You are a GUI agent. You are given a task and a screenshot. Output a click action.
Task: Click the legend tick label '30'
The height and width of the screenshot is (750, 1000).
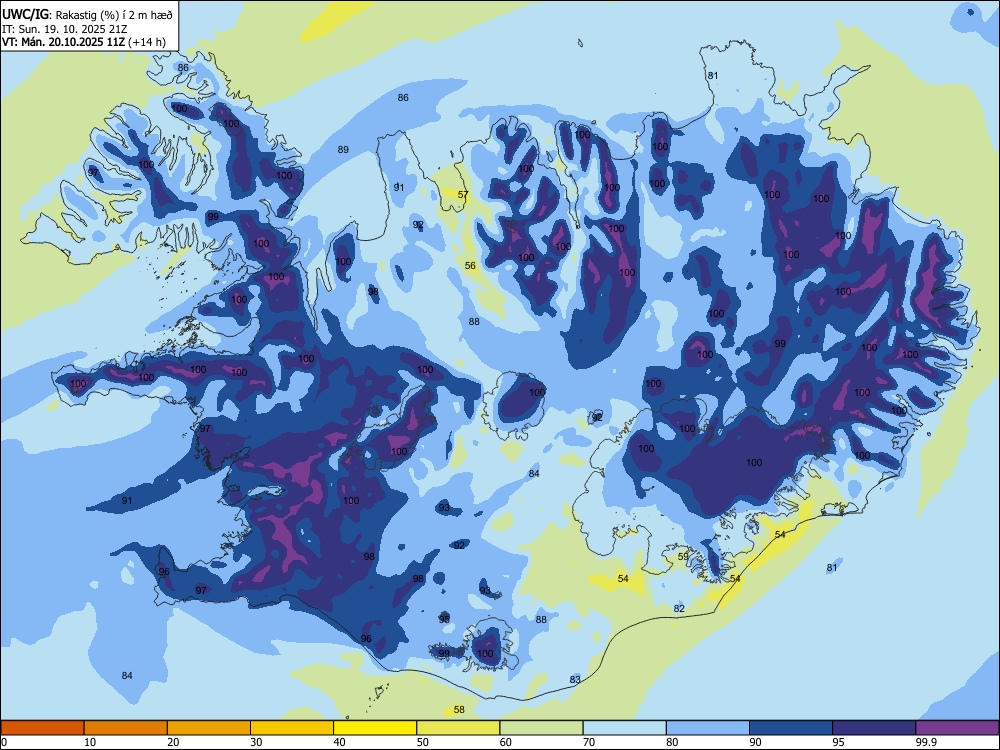click(256, 742)
